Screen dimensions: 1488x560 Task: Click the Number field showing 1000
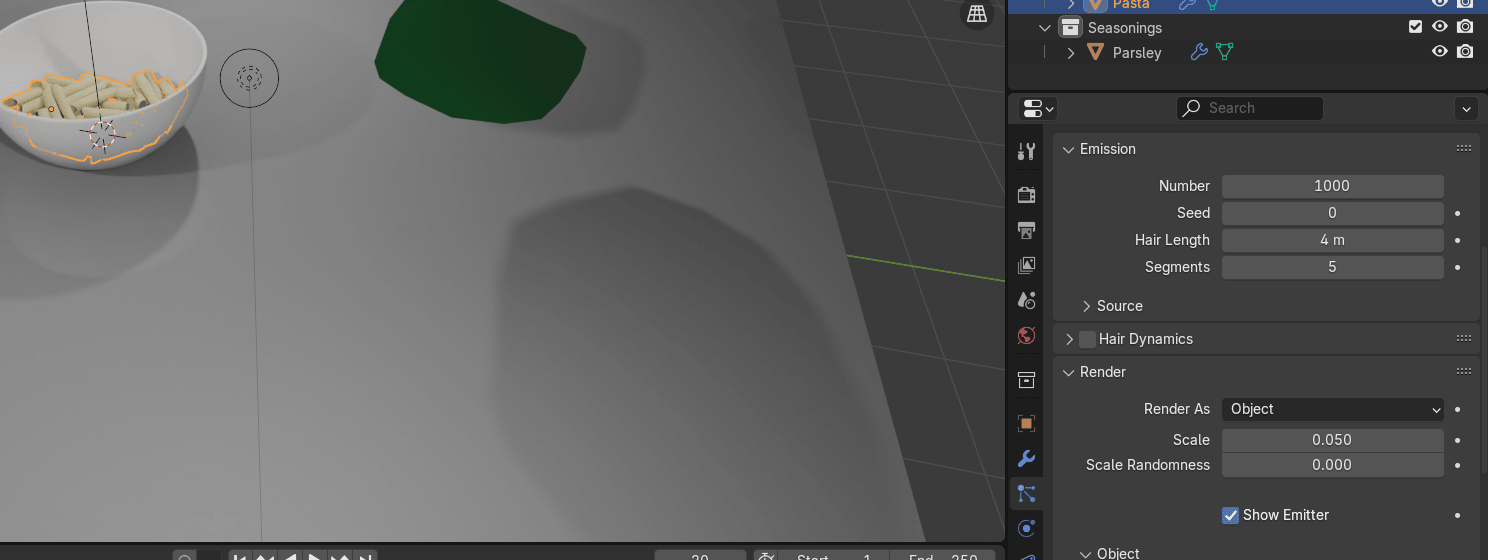click(1332, 186)
